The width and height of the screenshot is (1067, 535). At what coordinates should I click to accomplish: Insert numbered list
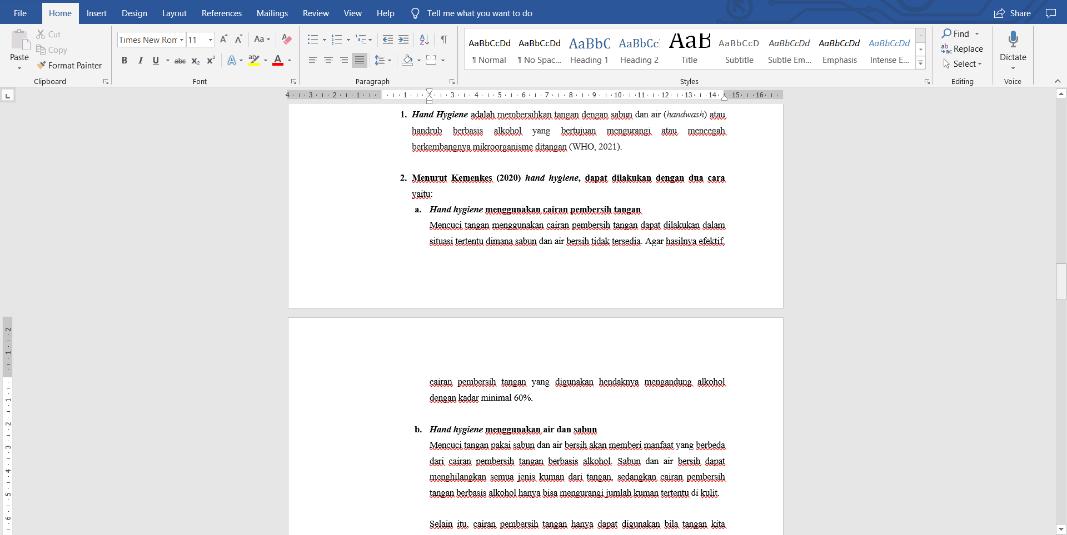point(336,39)
